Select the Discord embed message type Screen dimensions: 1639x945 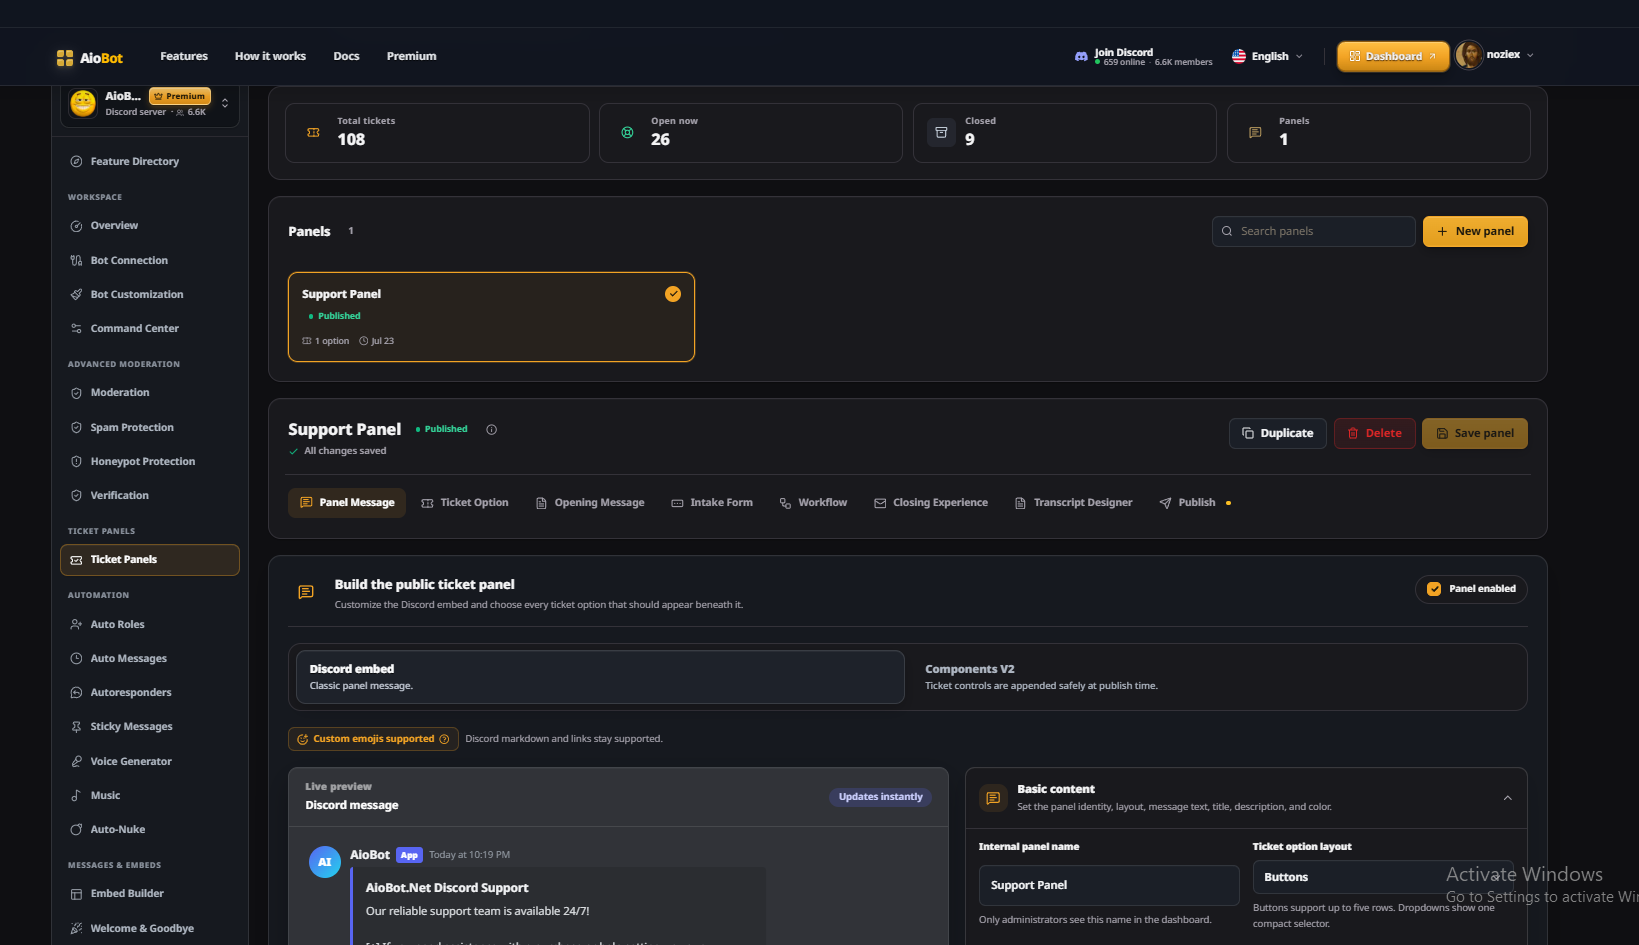tap(600, 677)
